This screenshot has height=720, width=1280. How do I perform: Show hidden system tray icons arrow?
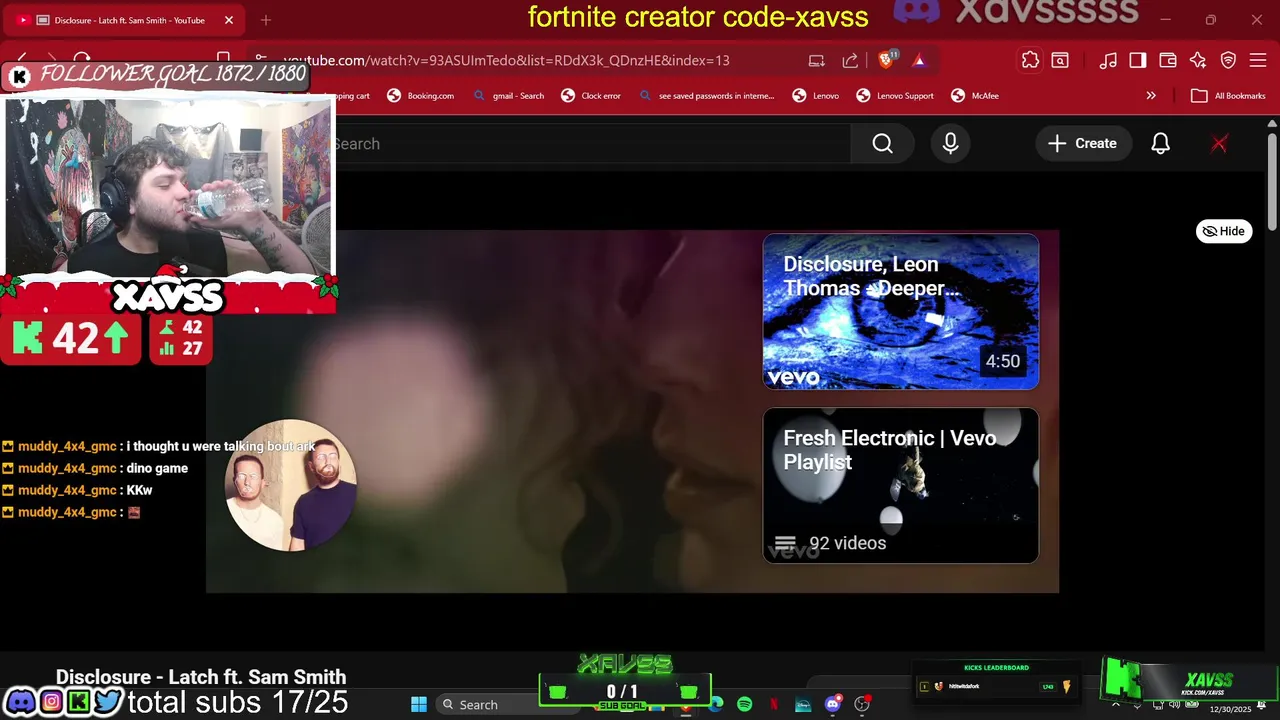(1116, 704)
